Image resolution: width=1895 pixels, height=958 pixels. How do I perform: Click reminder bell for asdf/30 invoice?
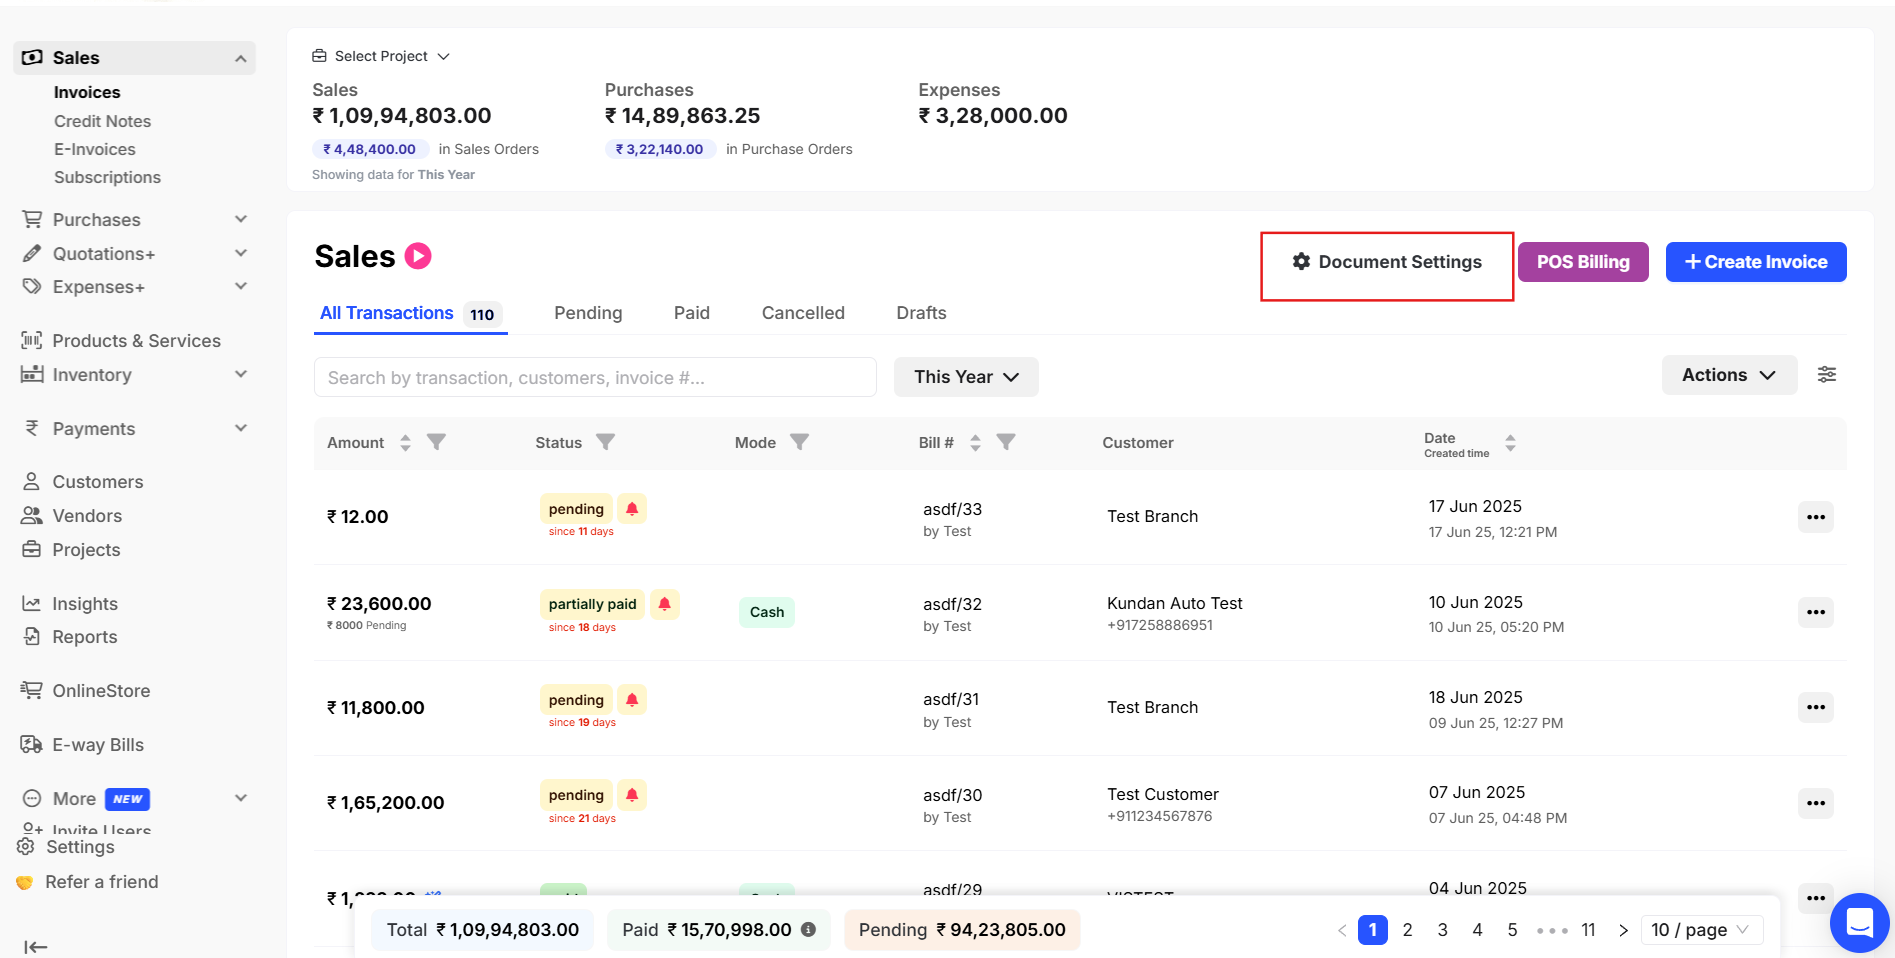632,795
